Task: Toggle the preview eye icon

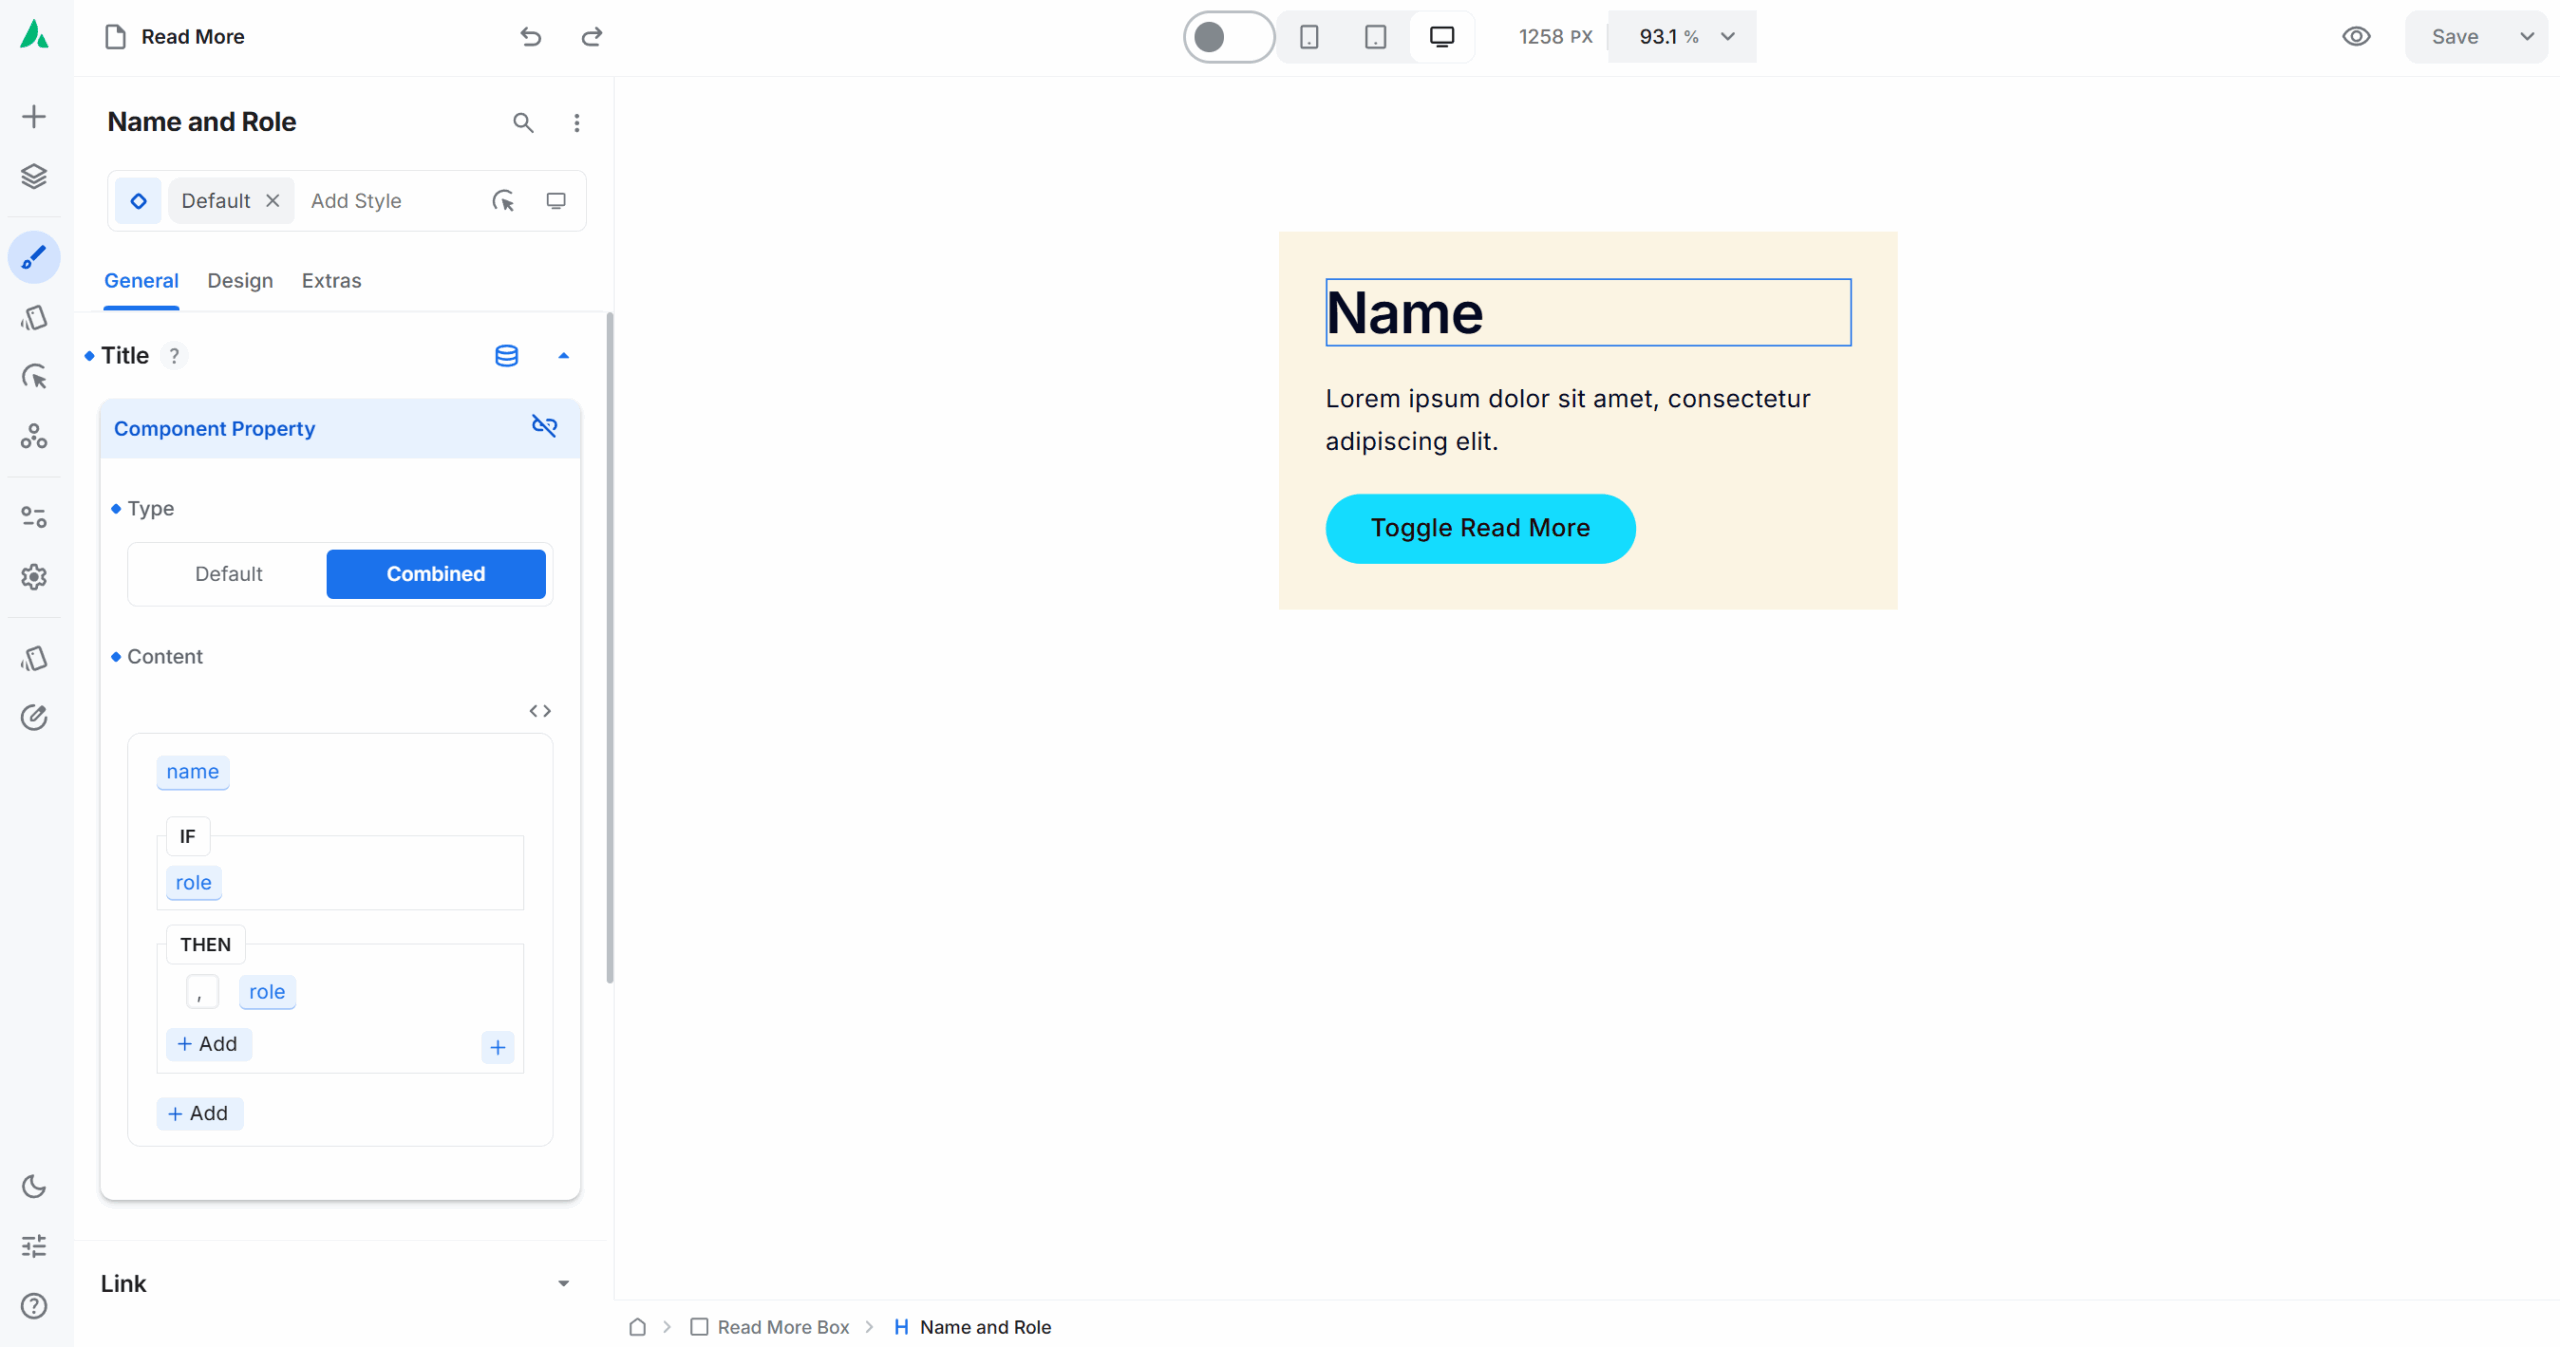Action: (x=2356, y=37)
